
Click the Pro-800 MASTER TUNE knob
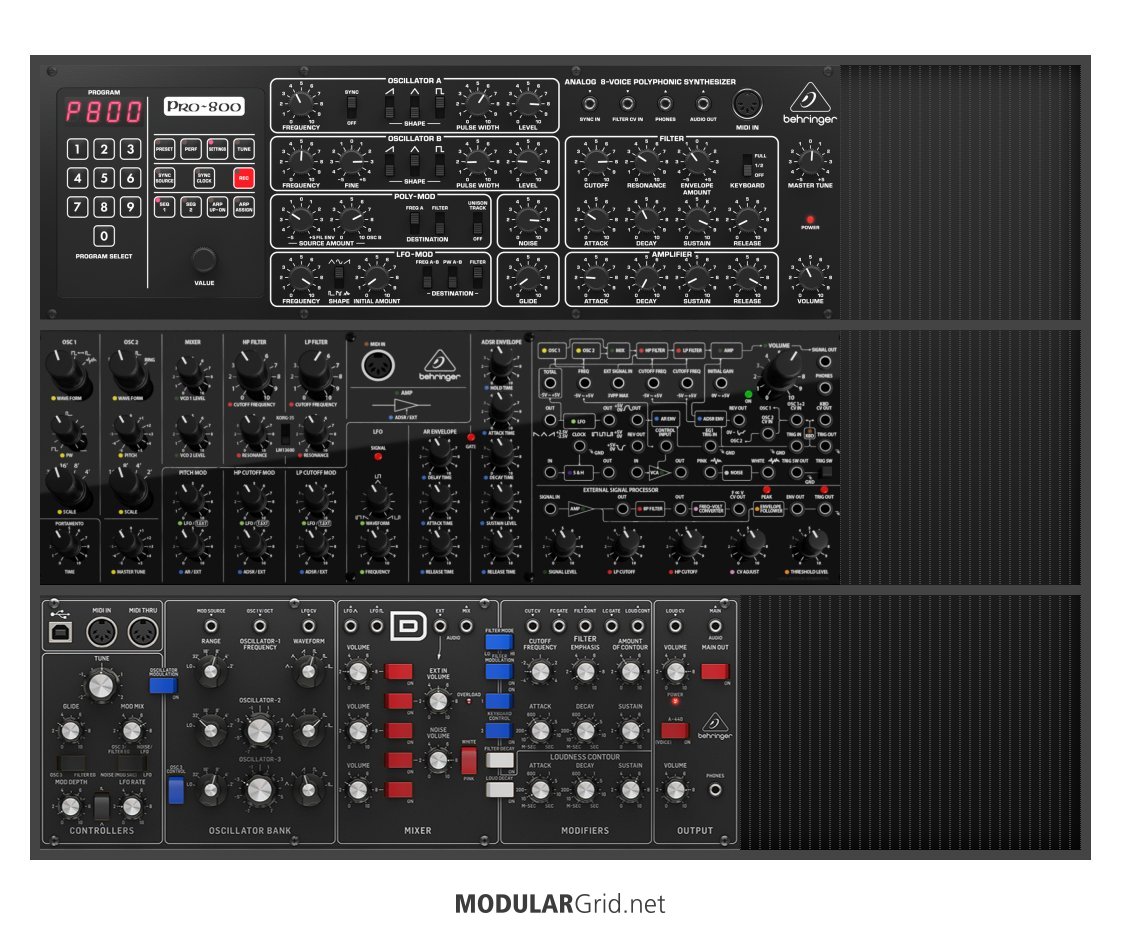click(810, 162)
